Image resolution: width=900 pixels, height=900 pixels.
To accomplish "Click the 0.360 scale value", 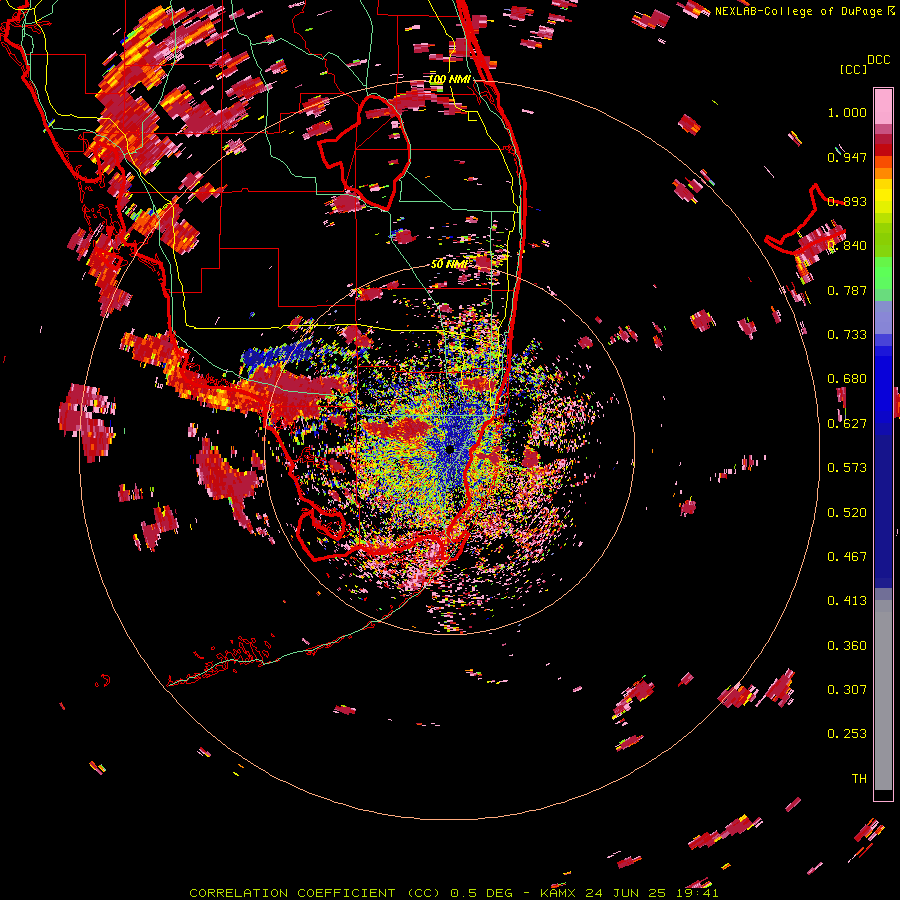I will (x=847, y=646).
